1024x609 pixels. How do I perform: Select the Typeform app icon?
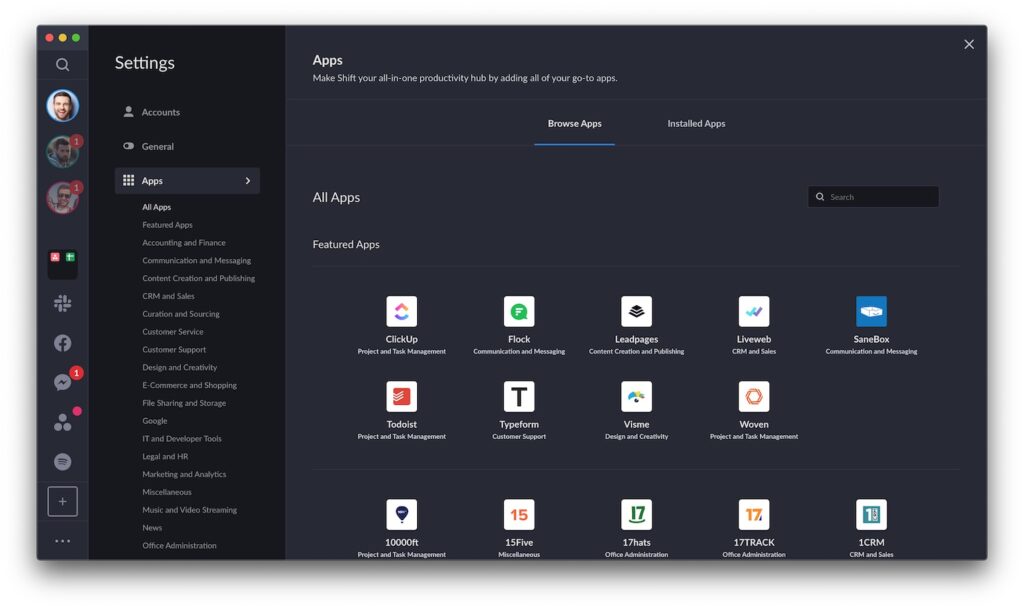click(519, 396)
